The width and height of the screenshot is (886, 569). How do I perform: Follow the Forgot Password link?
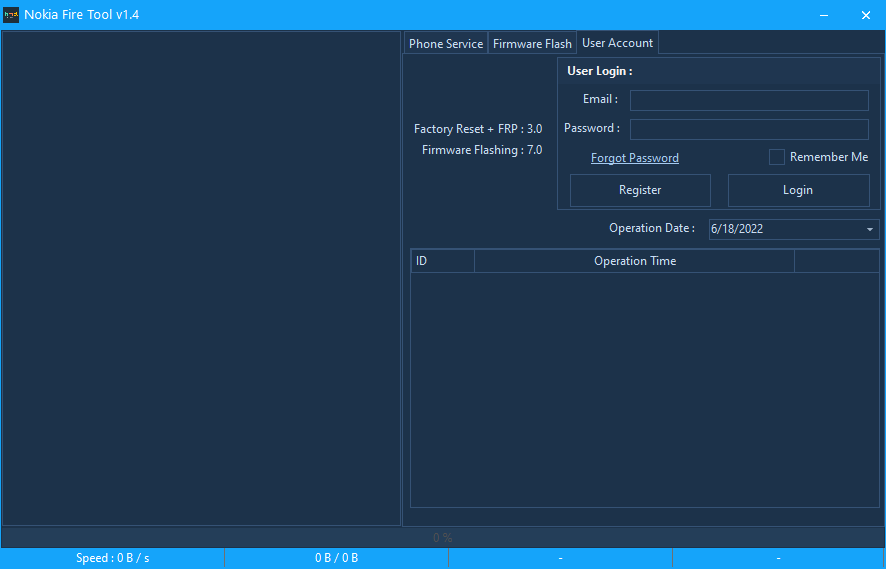(634, 158)
